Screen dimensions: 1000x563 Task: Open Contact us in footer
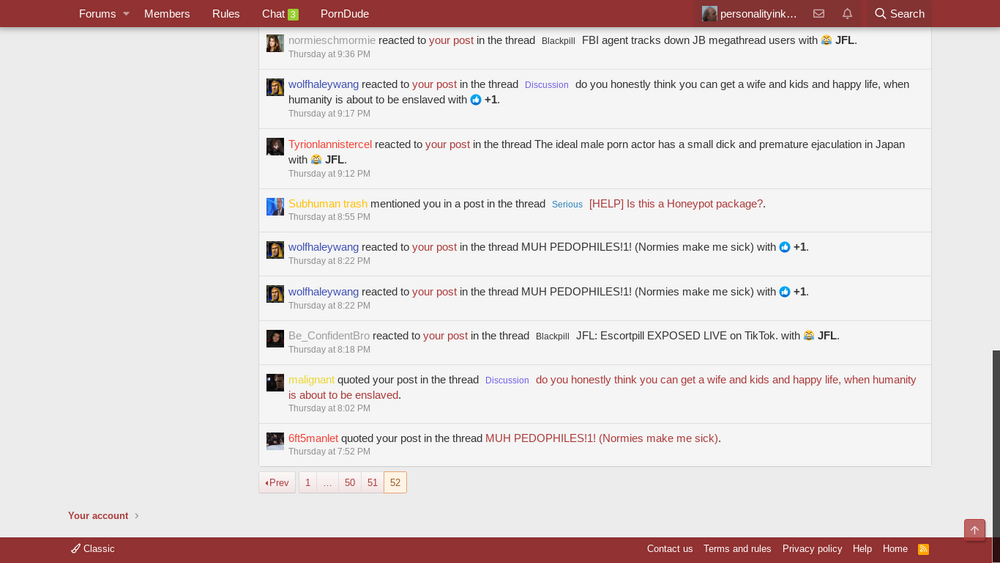coord(670,549)
